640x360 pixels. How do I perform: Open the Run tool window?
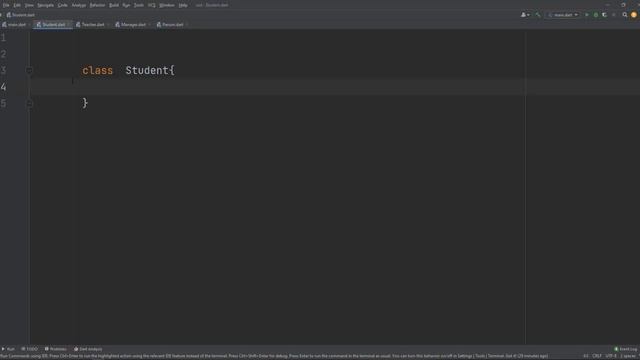tap(8, 349)
